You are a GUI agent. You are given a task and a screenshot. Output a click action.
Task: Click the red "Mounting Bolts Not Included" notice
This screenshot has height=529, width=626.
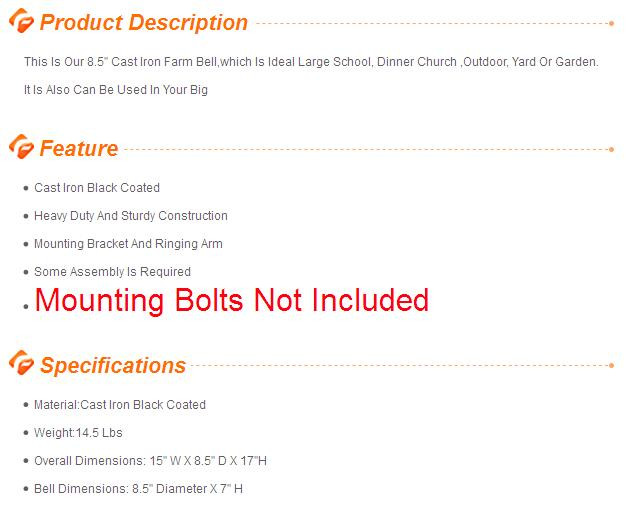click(x=232, y=300)
